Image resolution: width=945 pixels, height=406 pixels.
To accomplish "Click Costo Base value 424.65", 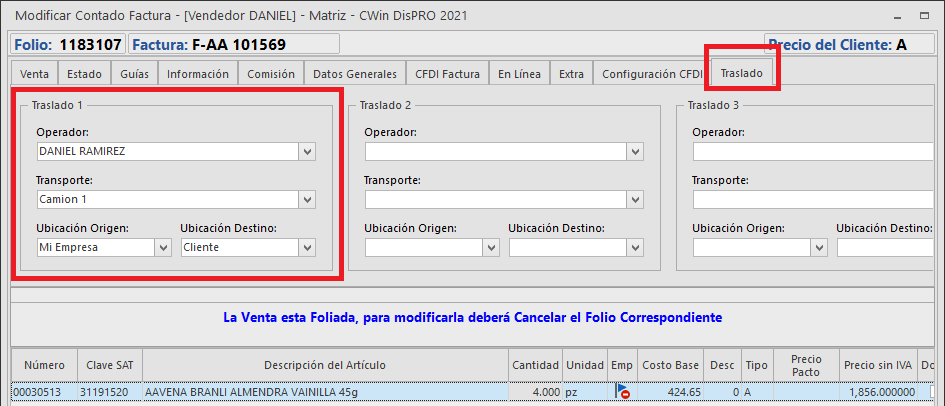I will click(670, 392).
